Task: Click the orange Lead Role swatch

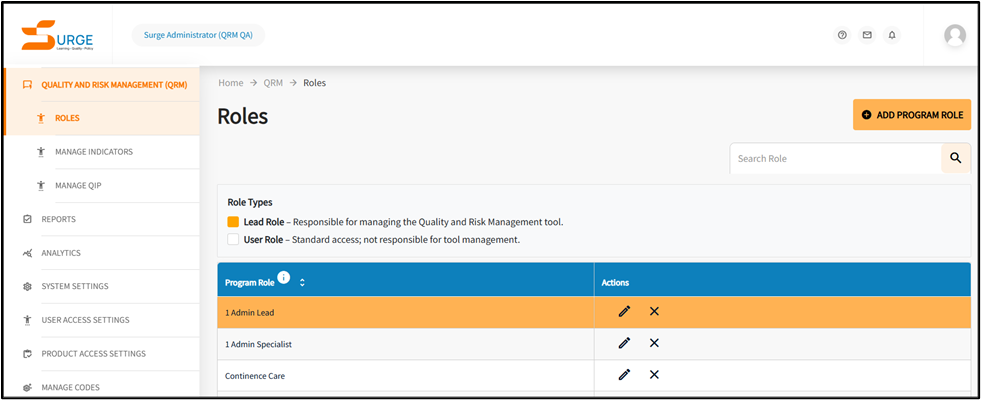Action: click(233, 222)
